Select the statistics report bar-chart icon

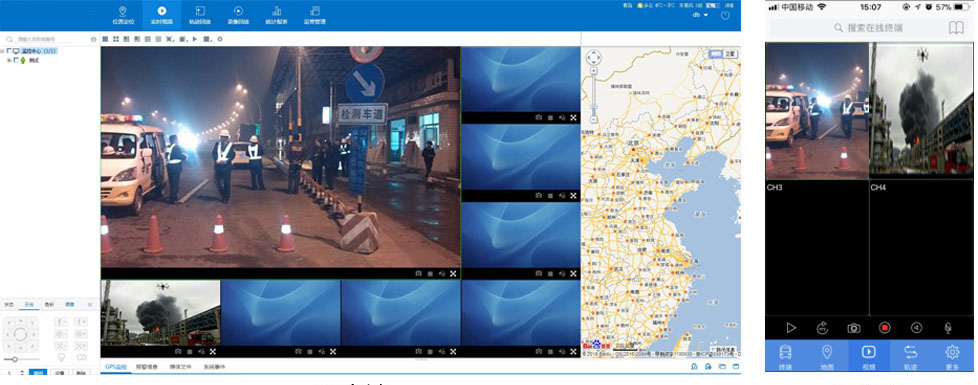[x=276, y=11]
